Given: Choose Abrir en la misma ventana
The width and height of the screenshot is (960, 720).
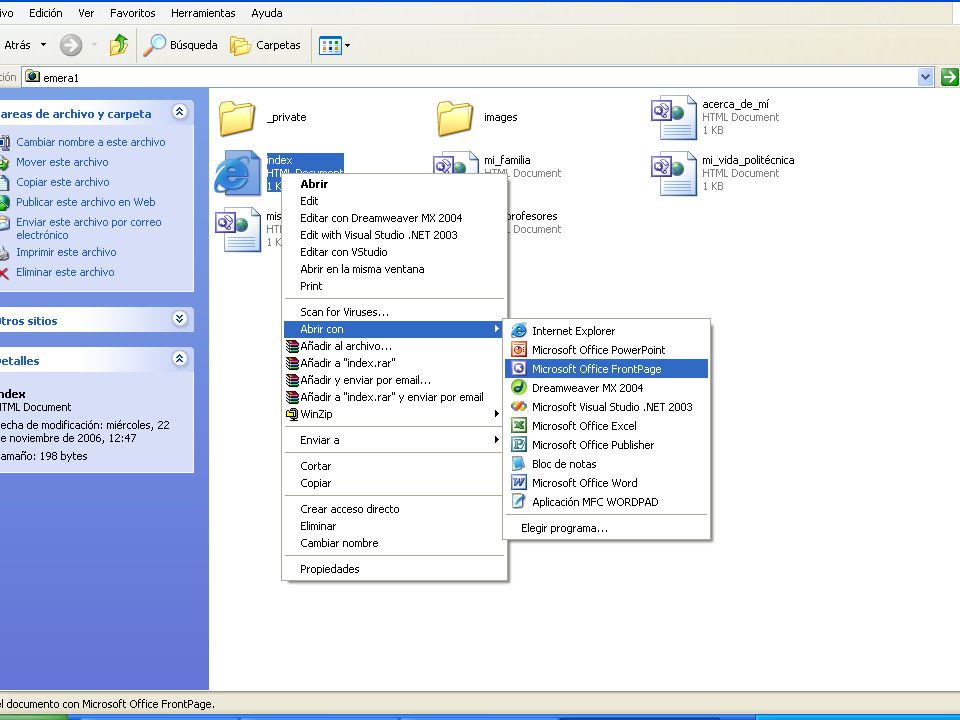Looking at the screenshot, I should [x=394, y=269].
